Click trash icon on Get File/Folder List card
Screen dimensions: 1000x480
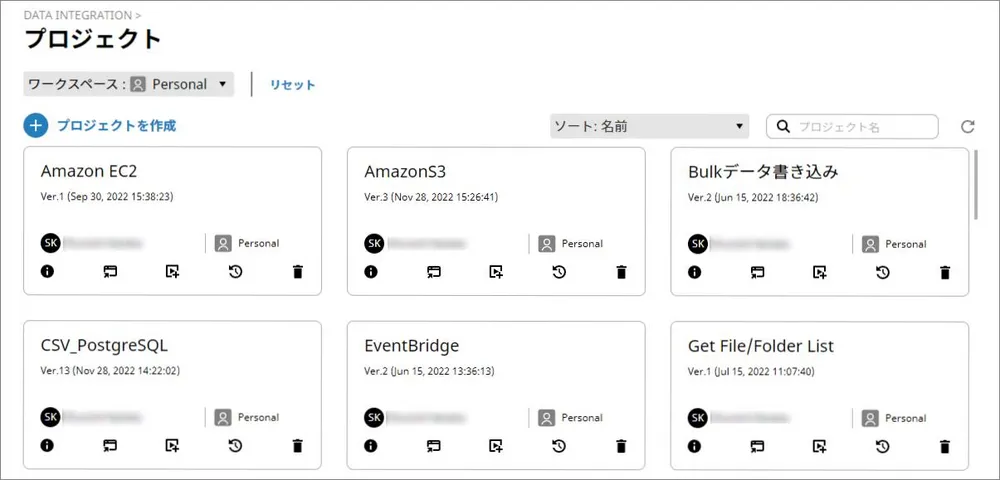tap(945, 446)
